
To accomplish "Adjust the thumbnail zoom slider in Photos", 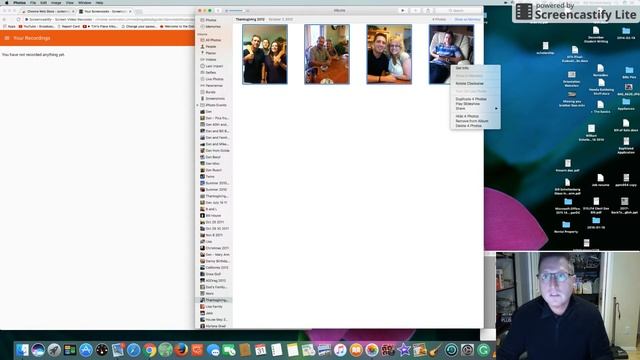I will (236, 11).
